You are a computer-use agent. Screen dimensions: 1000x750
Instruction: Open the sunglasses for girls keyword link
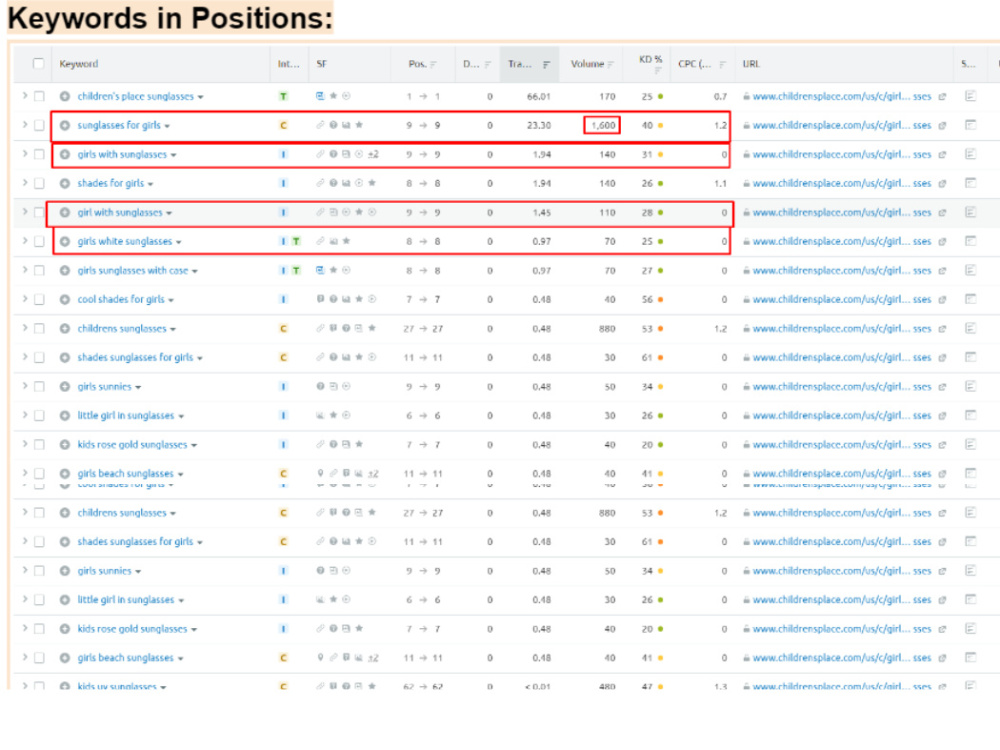(119, 126)
